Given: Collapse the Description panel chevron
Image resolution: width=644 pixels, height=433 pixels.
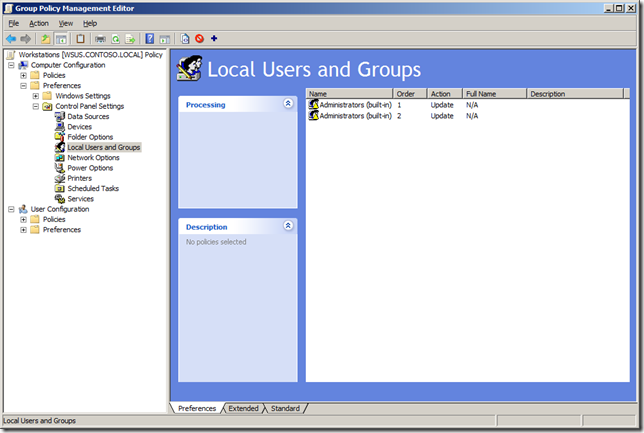Looking at the screenshot, I should pyautogui.click(x=288, y=226).
